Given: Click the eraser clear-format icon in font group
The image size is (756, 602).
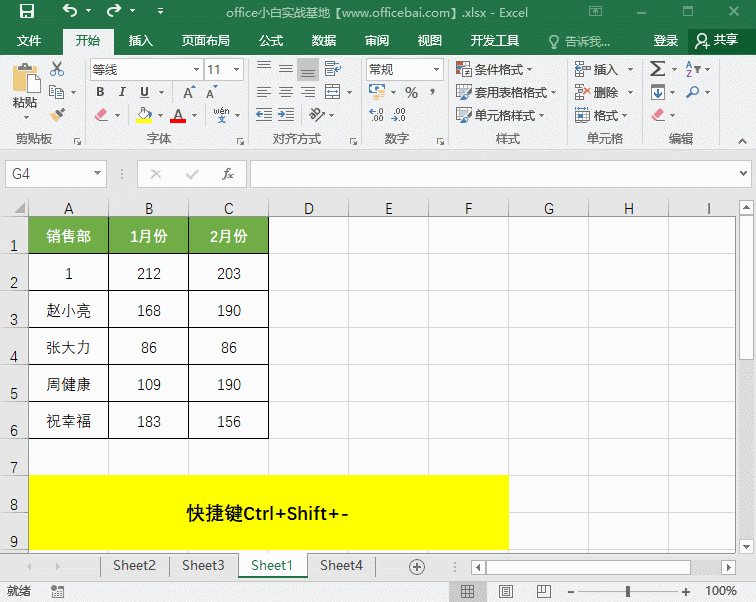Looking at the screenshot, I should (x=101, y=115).
